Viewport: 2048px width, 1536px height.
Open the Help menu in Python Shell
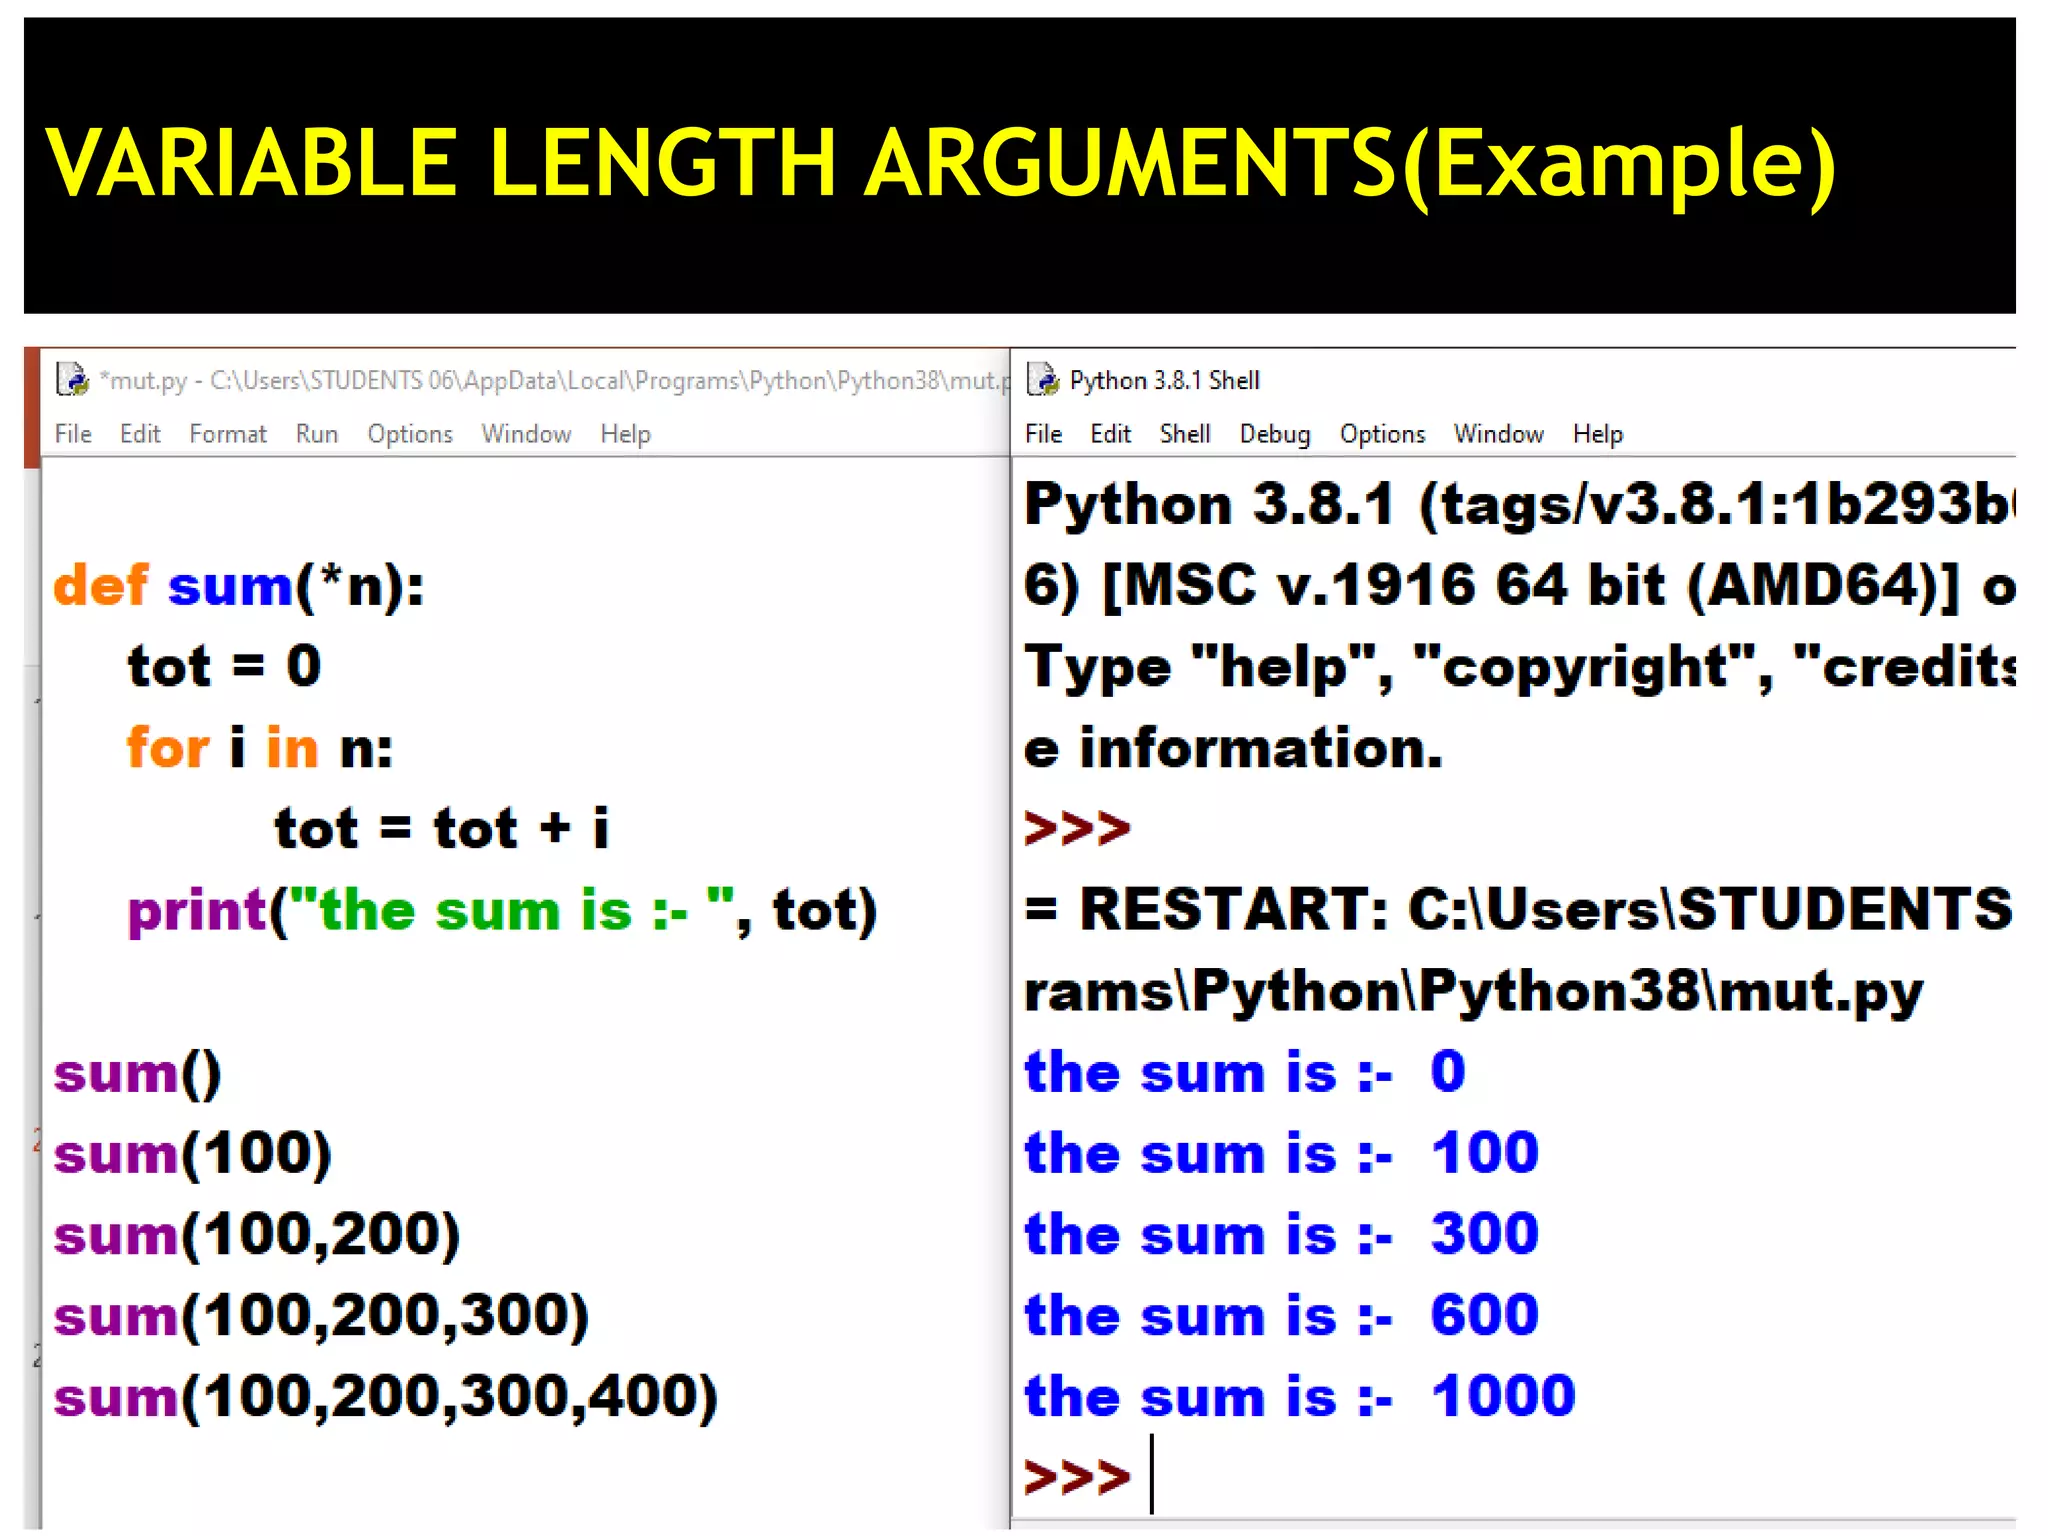(x=1597, y=434)
